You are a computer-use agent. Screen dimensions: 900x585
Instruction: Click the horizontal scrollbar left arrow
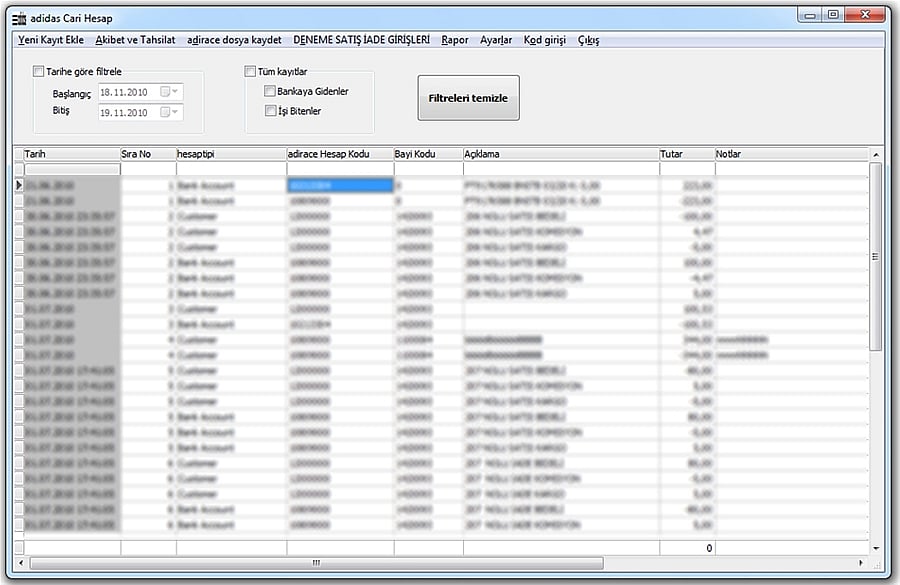point(21,563)
